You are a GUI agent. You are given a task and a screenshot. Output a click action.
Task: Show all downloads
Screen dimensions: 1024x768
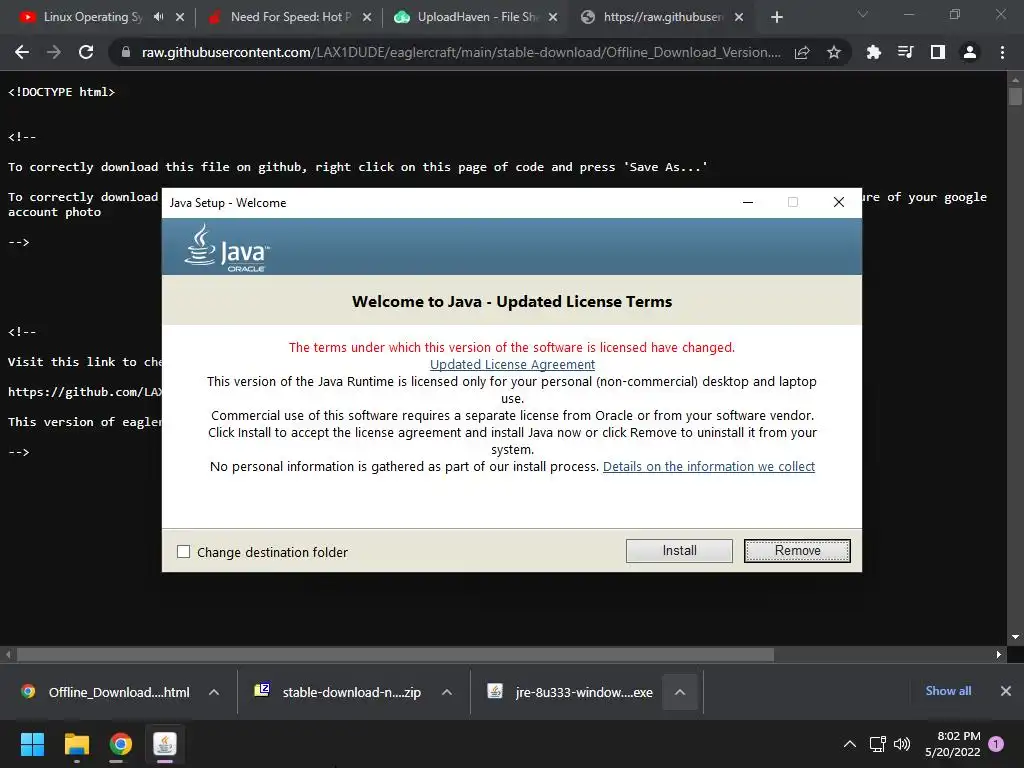click(x=948, y=691)
